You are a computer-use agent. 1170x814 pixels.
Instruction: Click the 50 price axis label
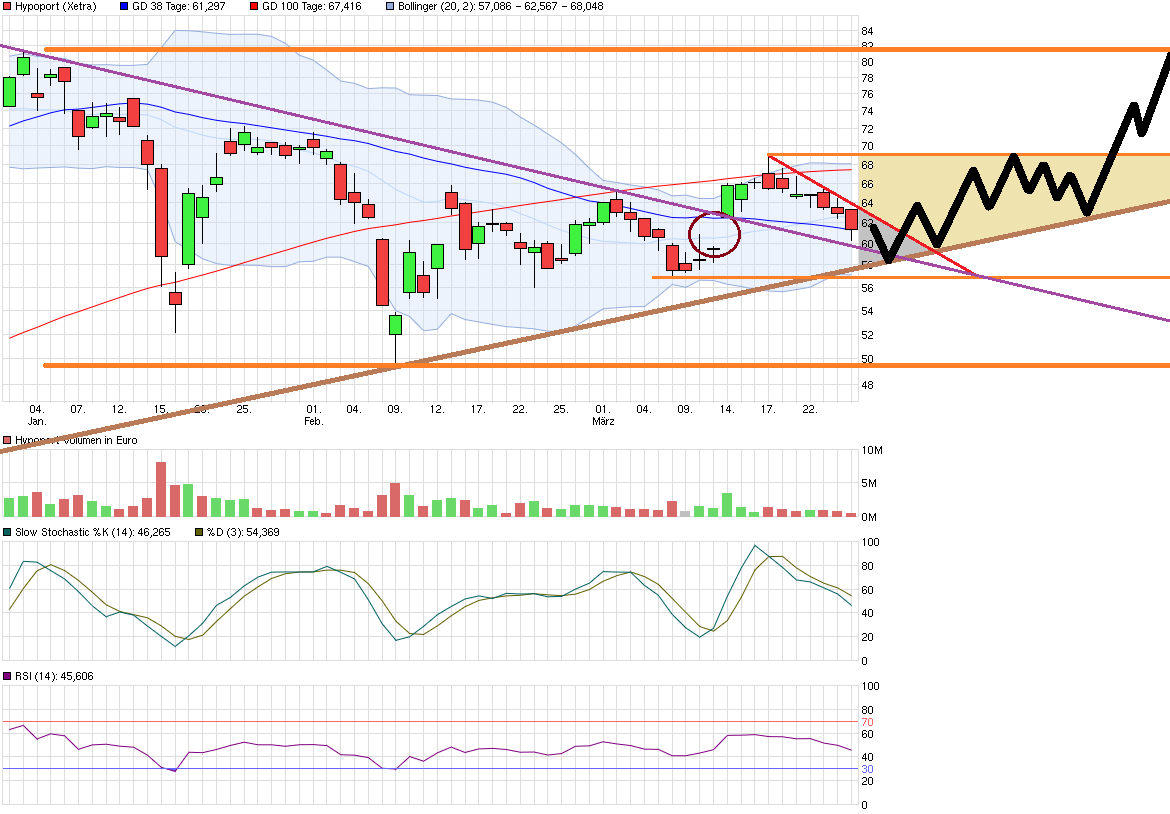point(867,359)
